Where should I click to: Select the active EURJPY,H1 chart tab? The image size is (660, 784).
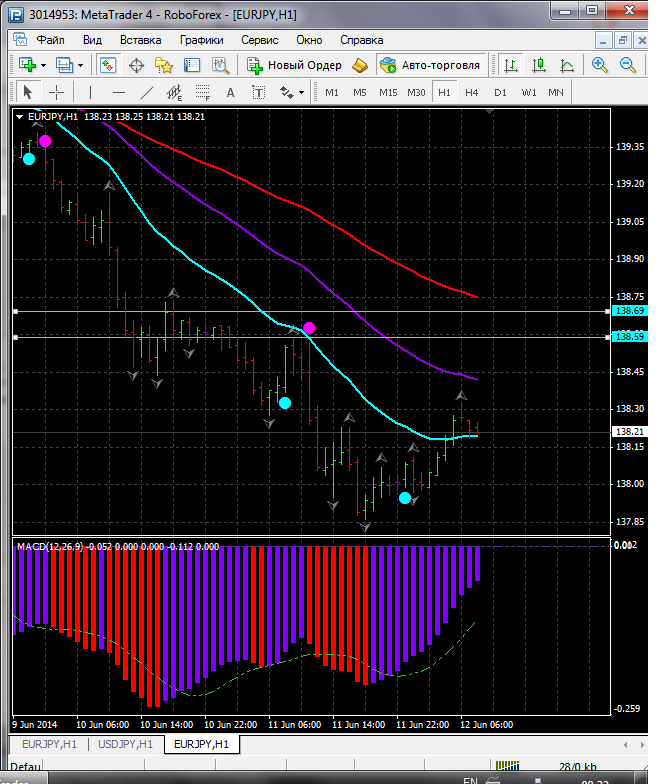[201, 744]
